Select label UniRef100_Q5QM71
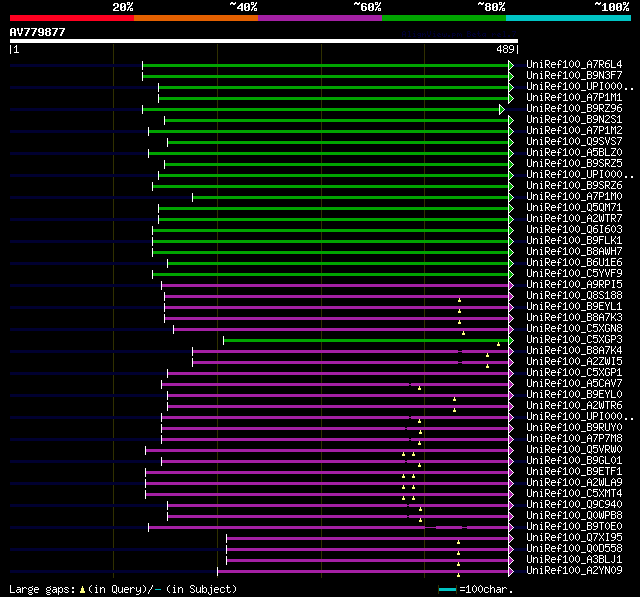Viewport: 640px width, 597px height. pos(574,208)
